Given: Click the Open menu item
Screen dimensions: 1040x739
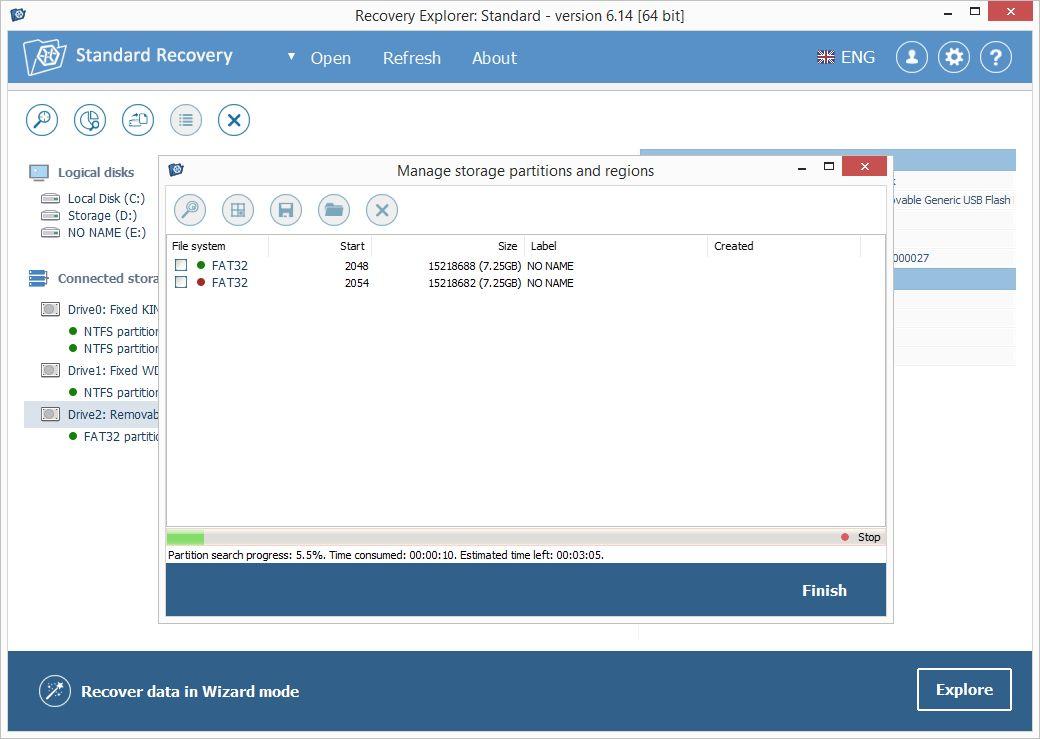Looking at the screenshot, I should [x=330, y=58].
